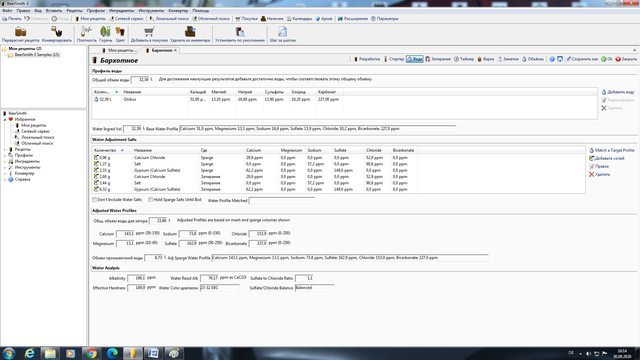Open the Наличие inventory view

(x=272, y=19)
